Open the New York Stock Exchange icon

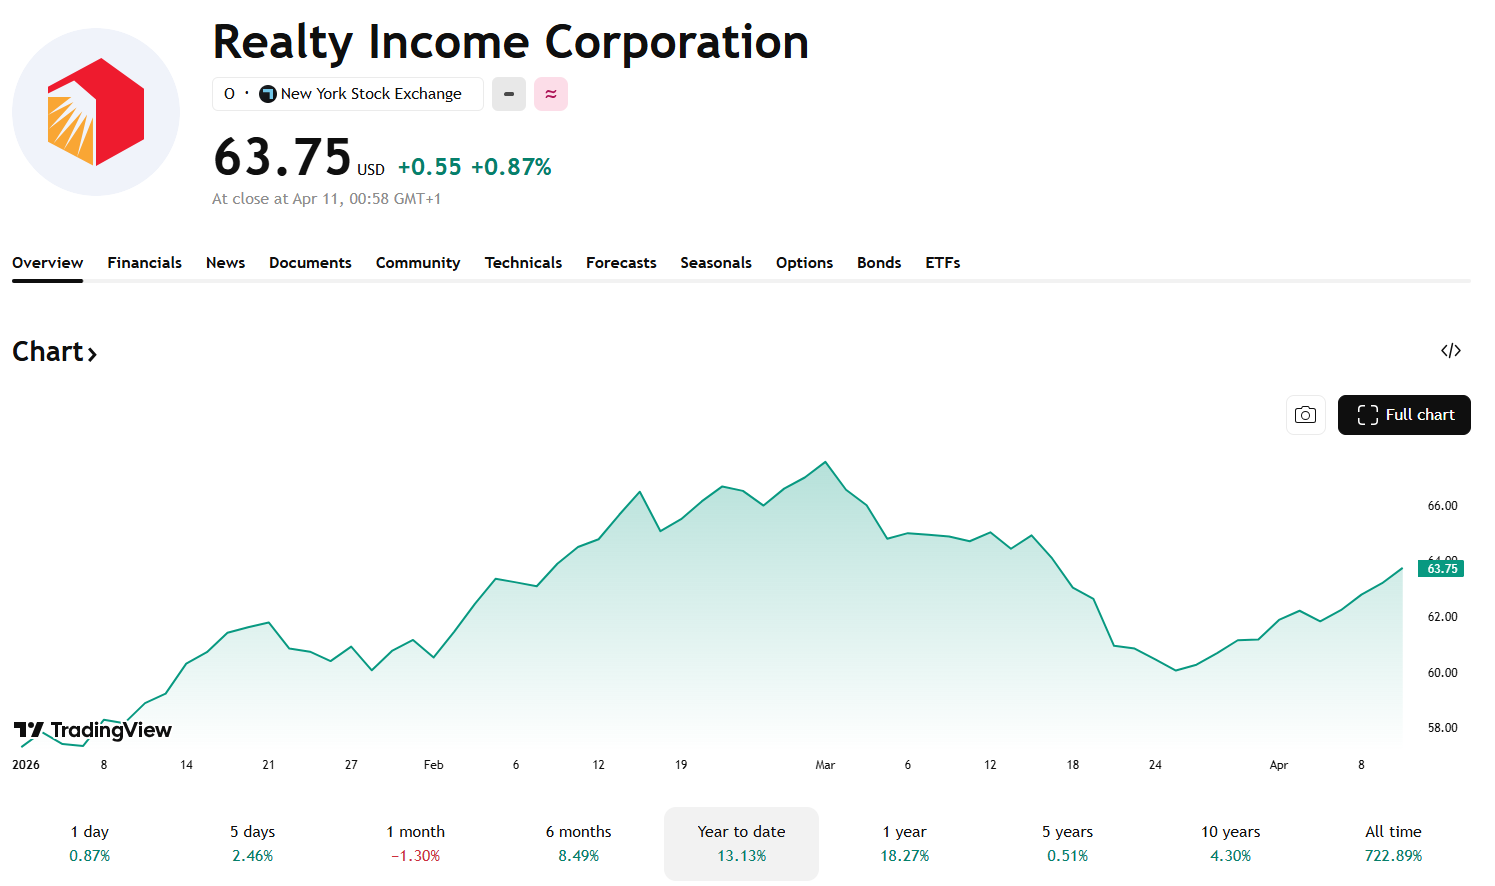[x=266, y=93]
